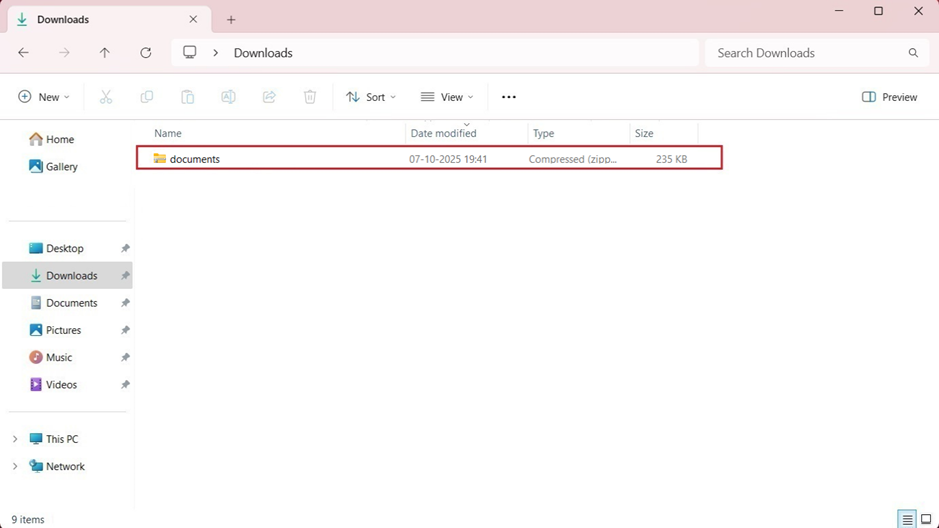
Task: Click the Delete trash can icon
Action: pyautogui.click(x=310, y=97)
